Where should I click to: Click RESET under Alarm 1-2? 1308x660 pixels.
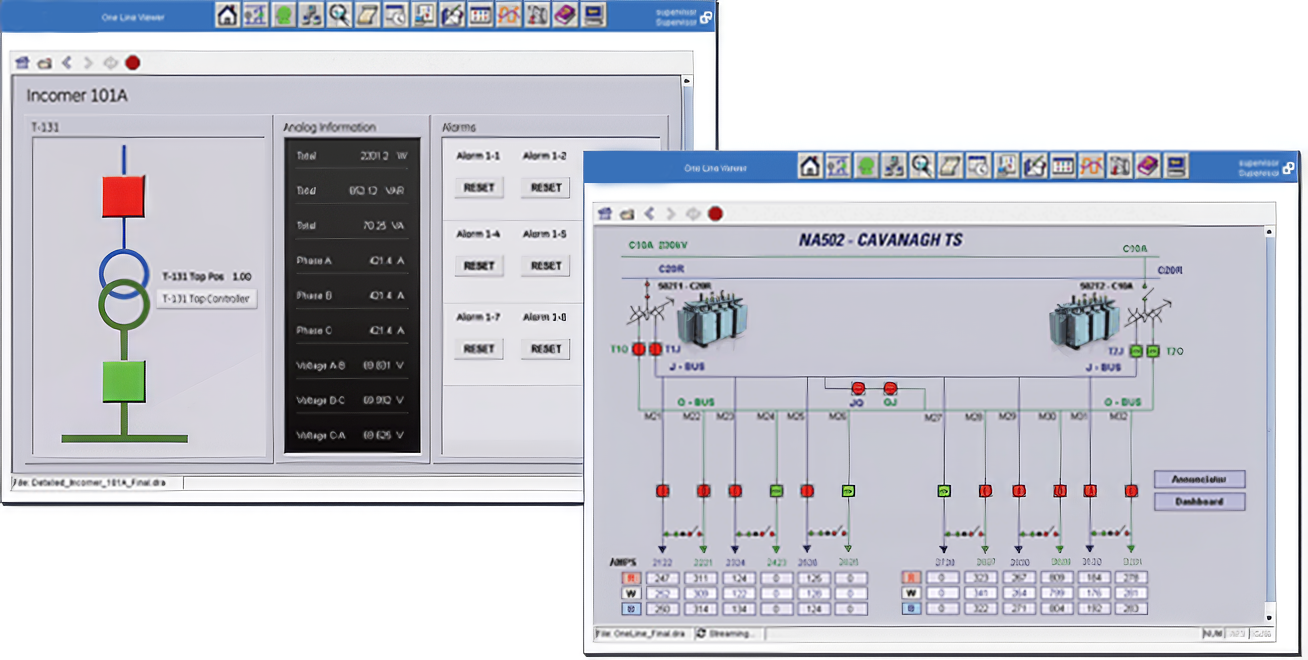(x=546, y=187)
